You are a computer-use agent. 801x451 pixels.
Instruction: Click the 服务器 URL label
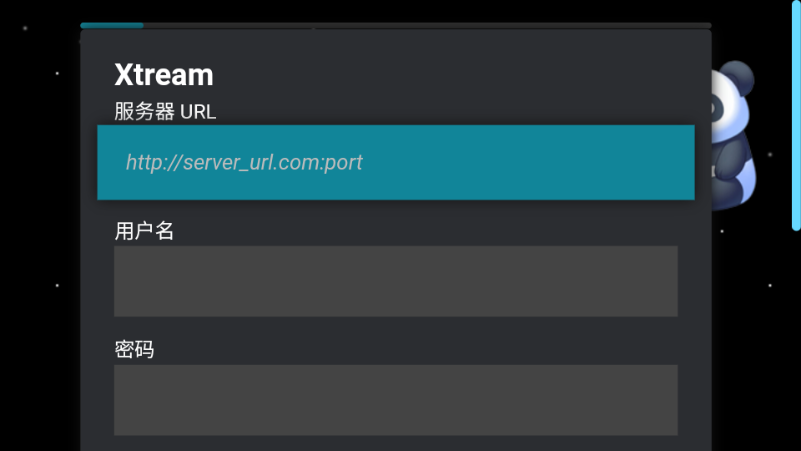pos(165,111)
